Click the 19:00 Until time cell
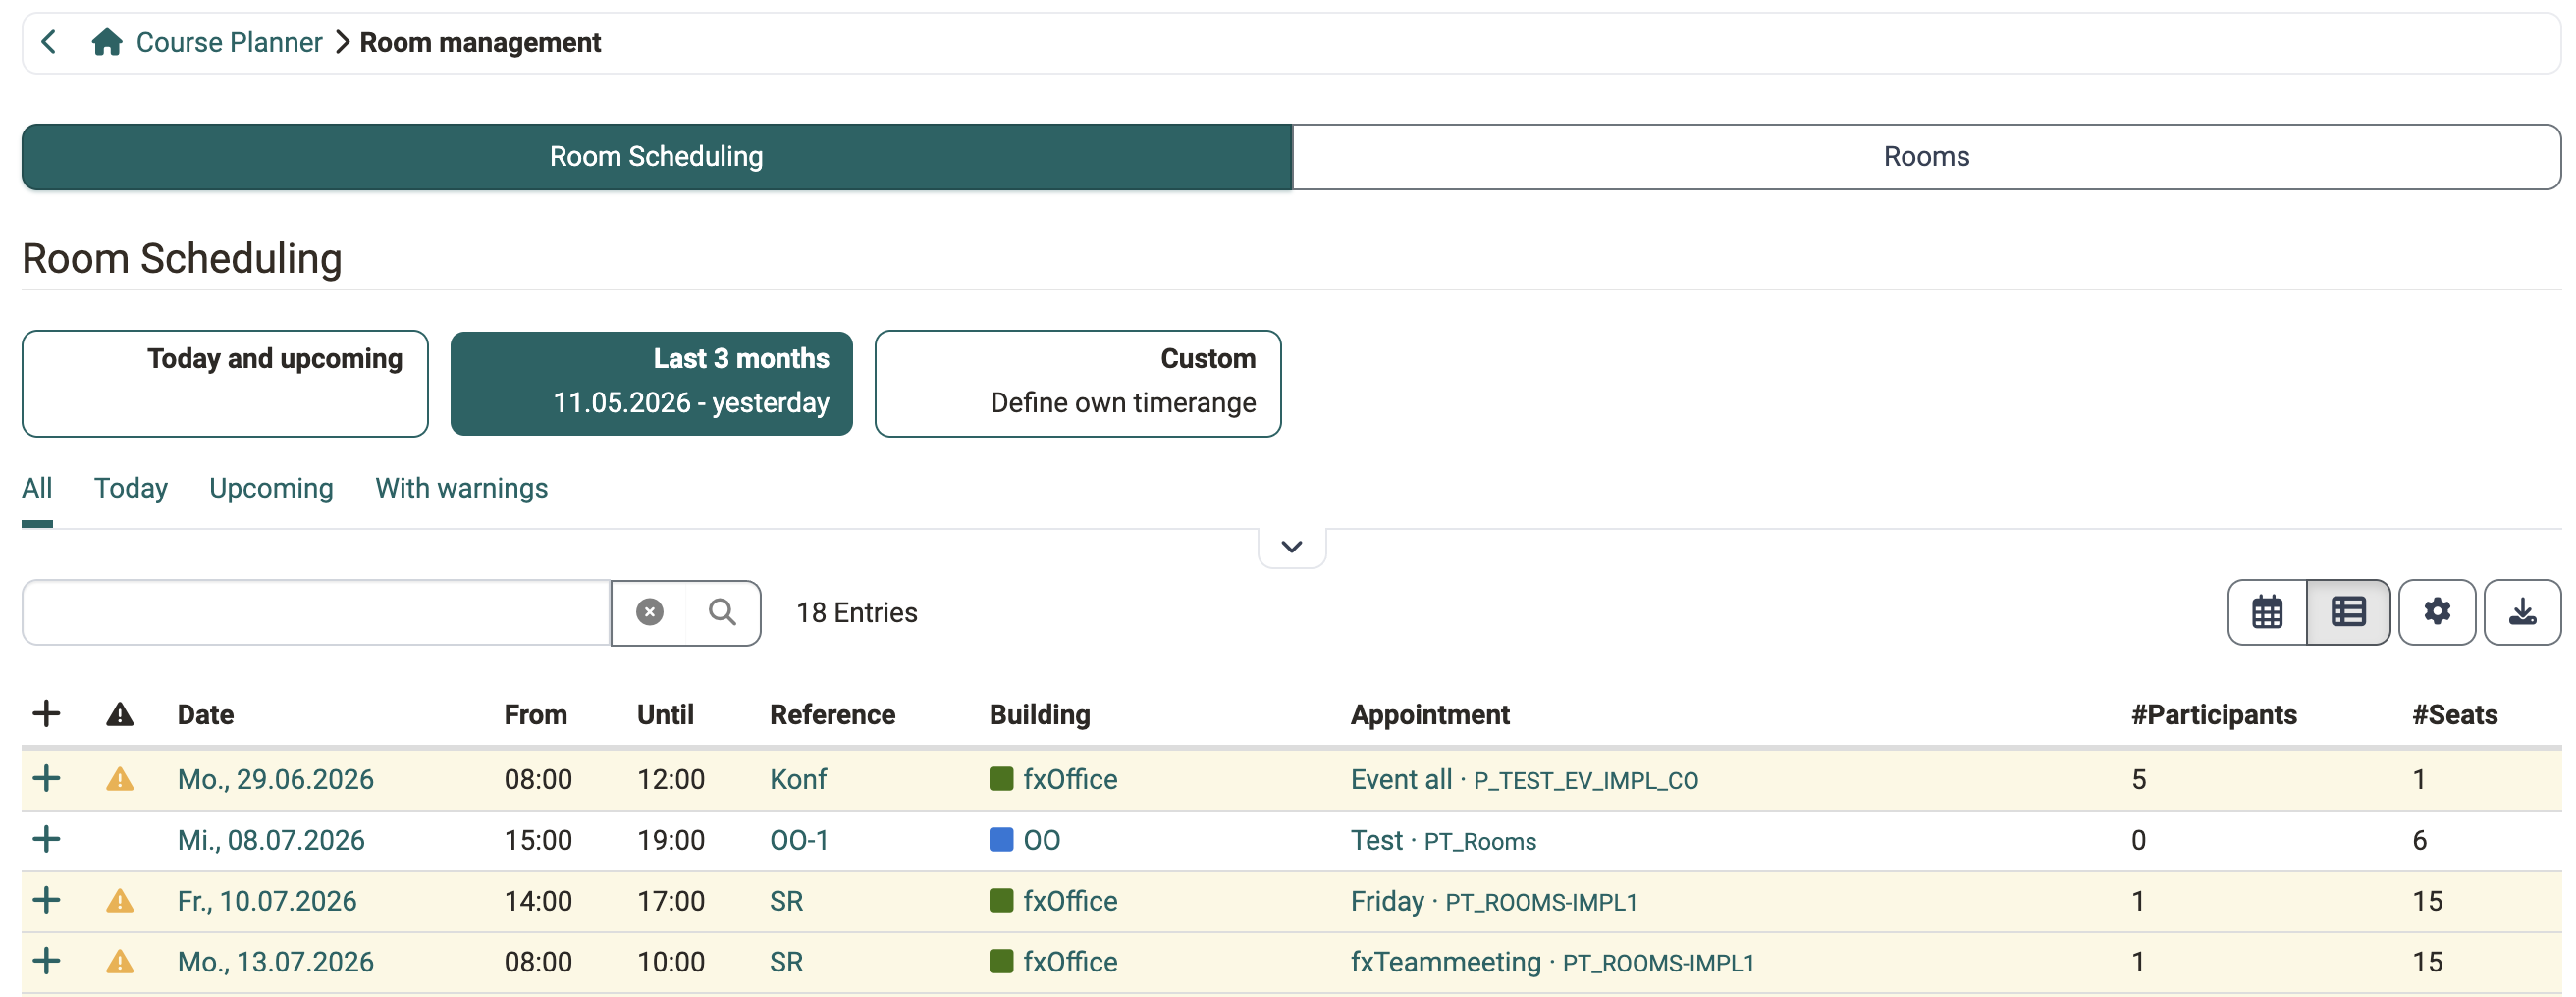Screen dimensions: 2576x997 671,840
